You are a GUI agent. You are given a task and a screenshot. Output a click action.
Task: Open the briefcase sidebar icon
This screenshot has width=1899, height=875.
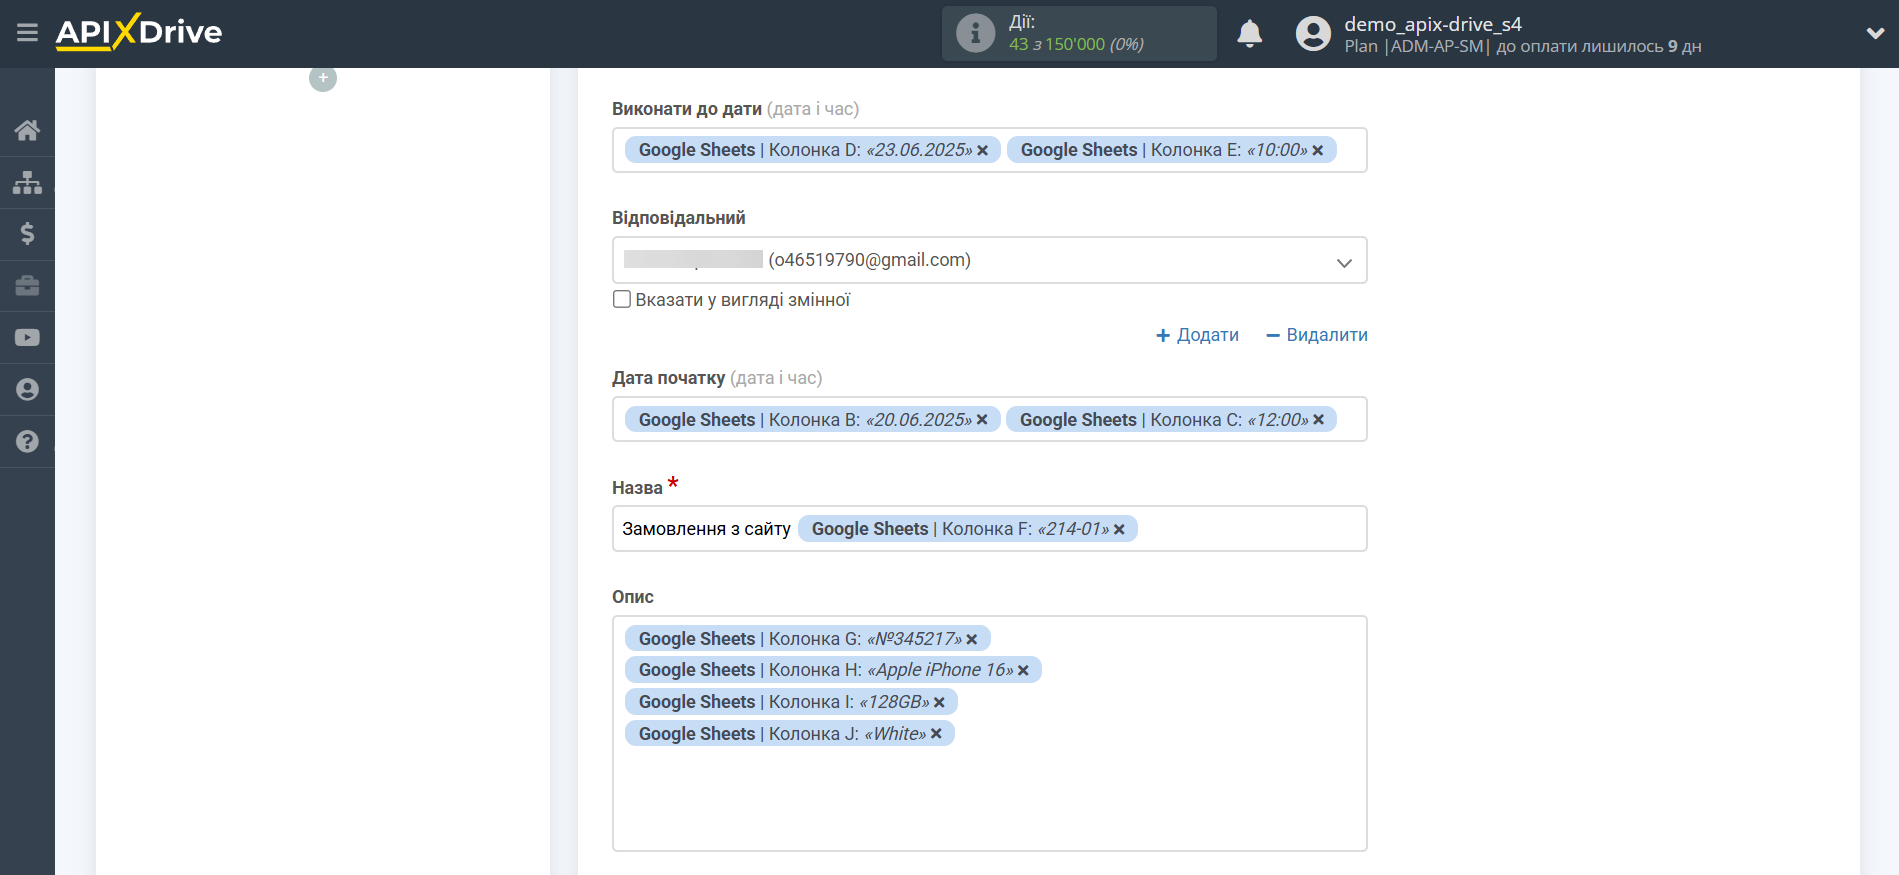click(x=27, y=286)
